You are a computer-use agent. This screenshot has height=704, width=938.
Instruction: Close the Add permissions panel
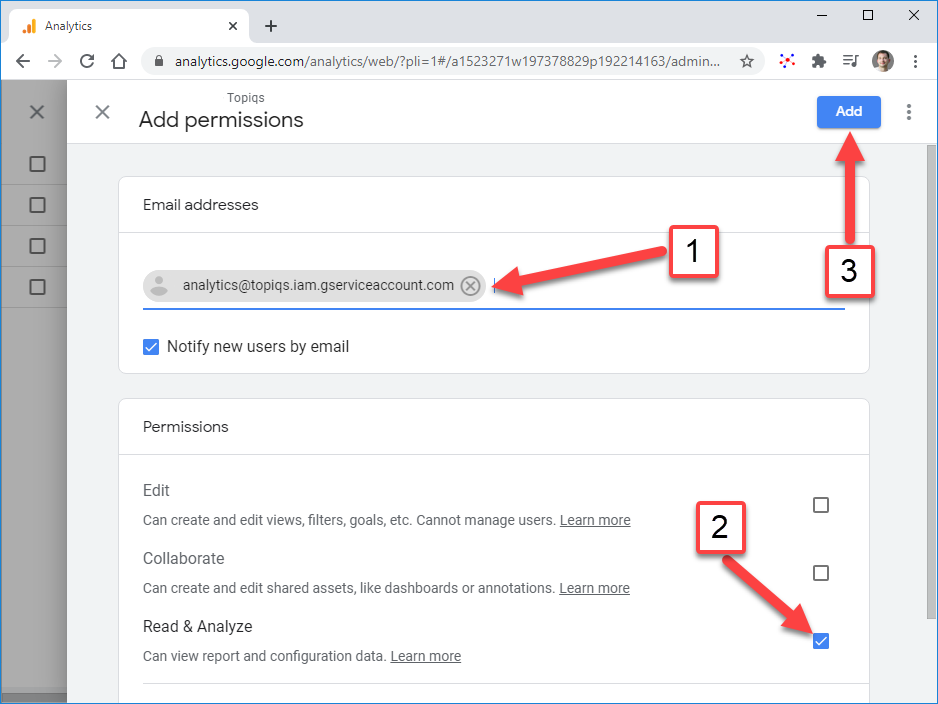click(102, 112)
